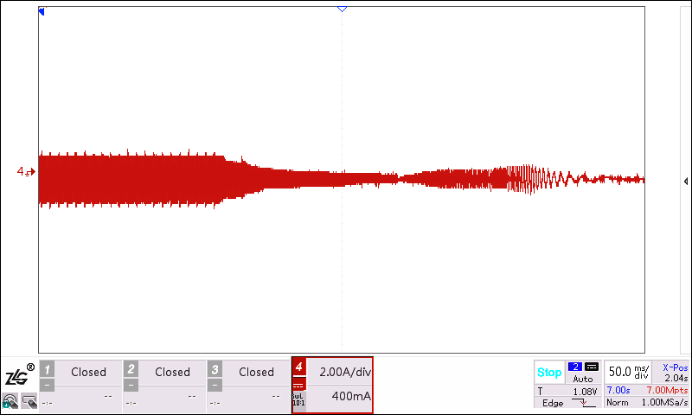Click the Edge trigger type label
The image size is (693, 416).
point(552,403)
